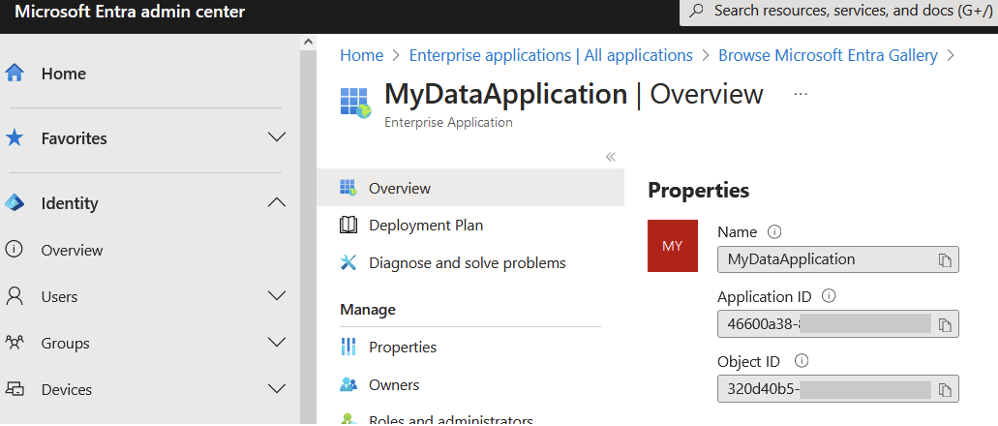Copy the Name field value icon
Image resolution: width=998 pixels, height=426 pixels.
(945, 260)
